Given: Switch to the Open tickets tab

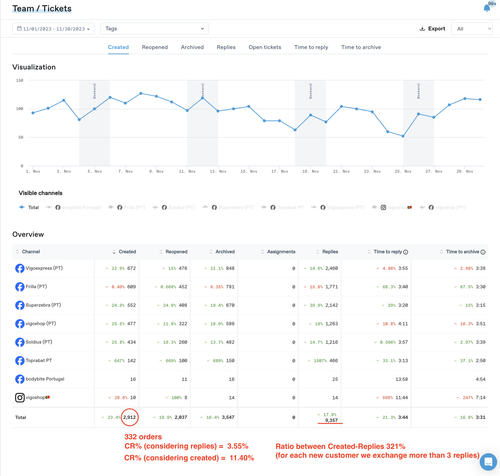Looking at the screenshot, I should [265, 47].
